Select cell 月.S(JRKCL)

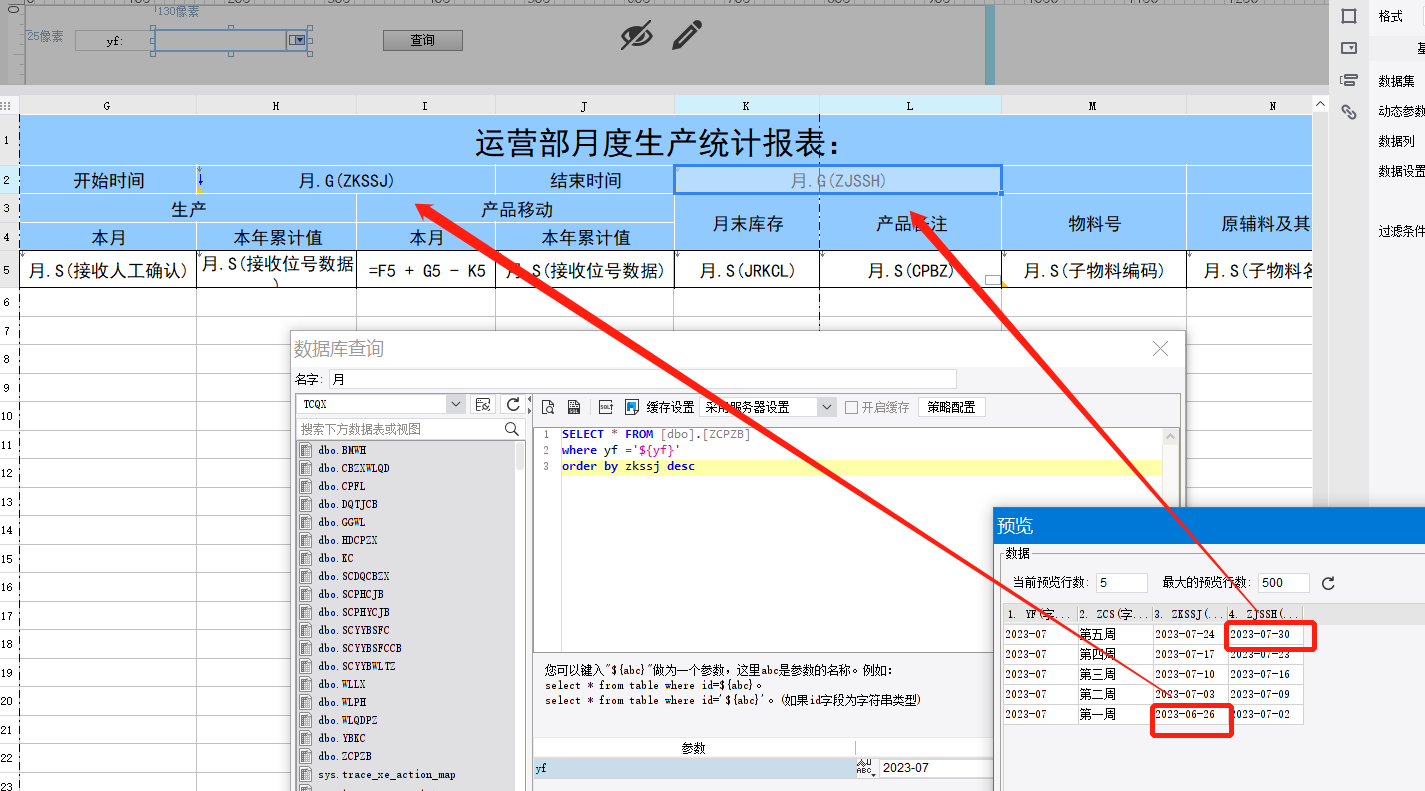coord(747,270)
